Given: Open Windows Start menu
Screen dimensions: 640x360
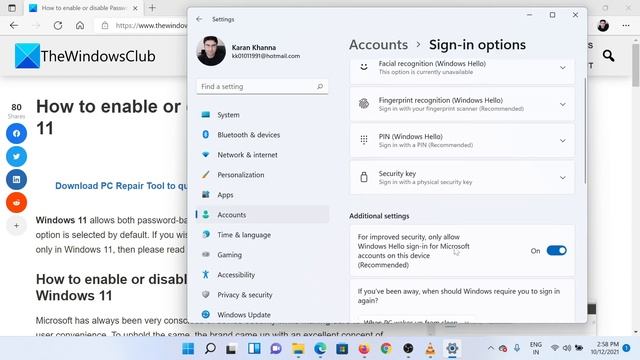Looking at the screenshot, I should click(x=188, y=349).
